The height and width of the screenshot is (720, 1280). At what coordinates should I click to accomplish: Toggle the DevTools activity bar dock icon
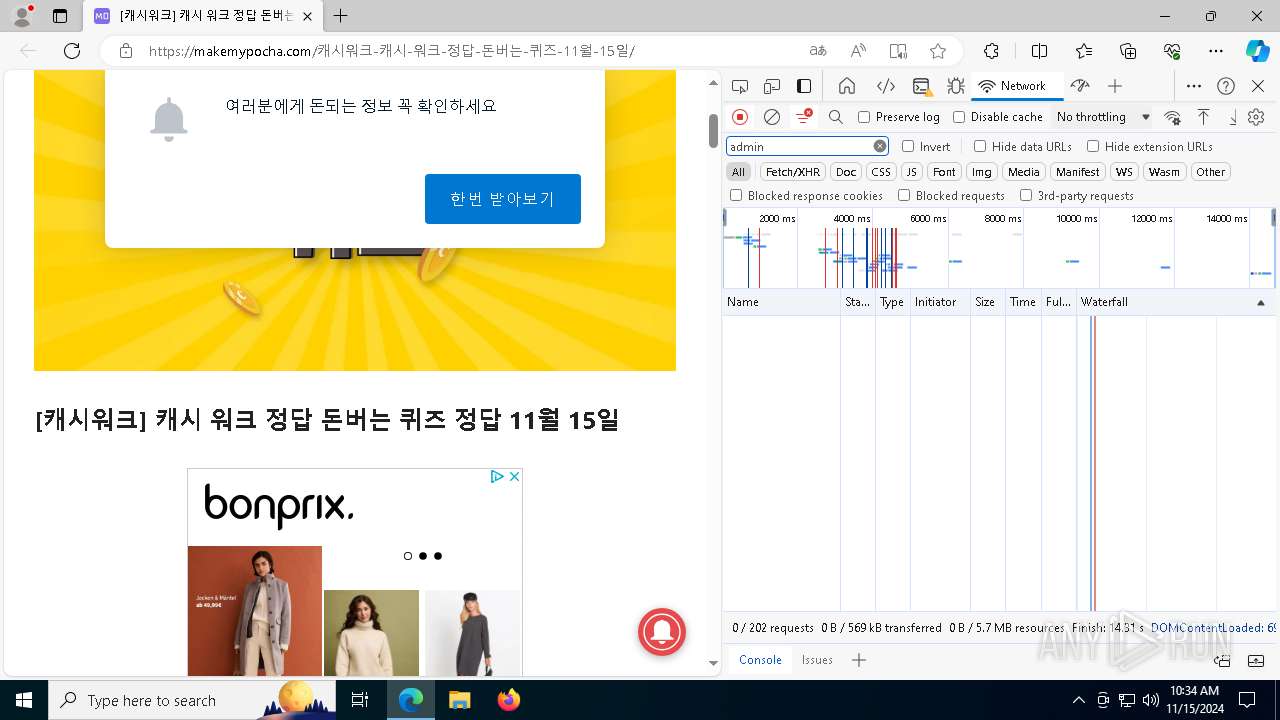pos(804,86)
